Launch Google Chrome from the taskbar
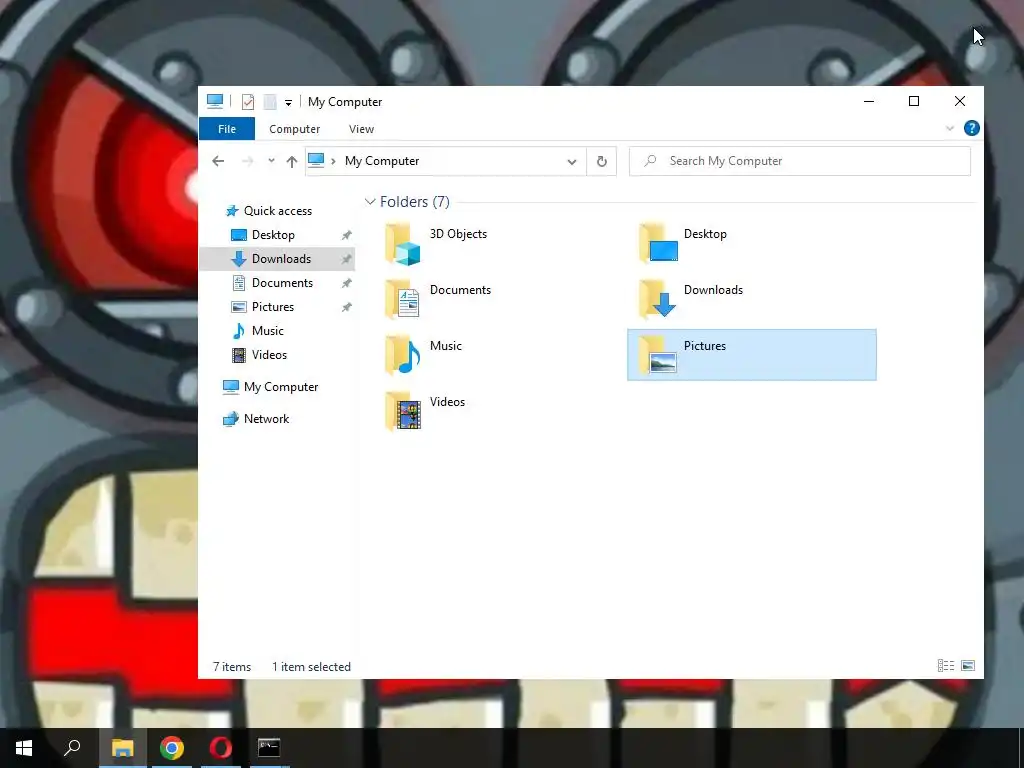The width and height of the screenshot is (1024, 768). [x=172, y=748]
